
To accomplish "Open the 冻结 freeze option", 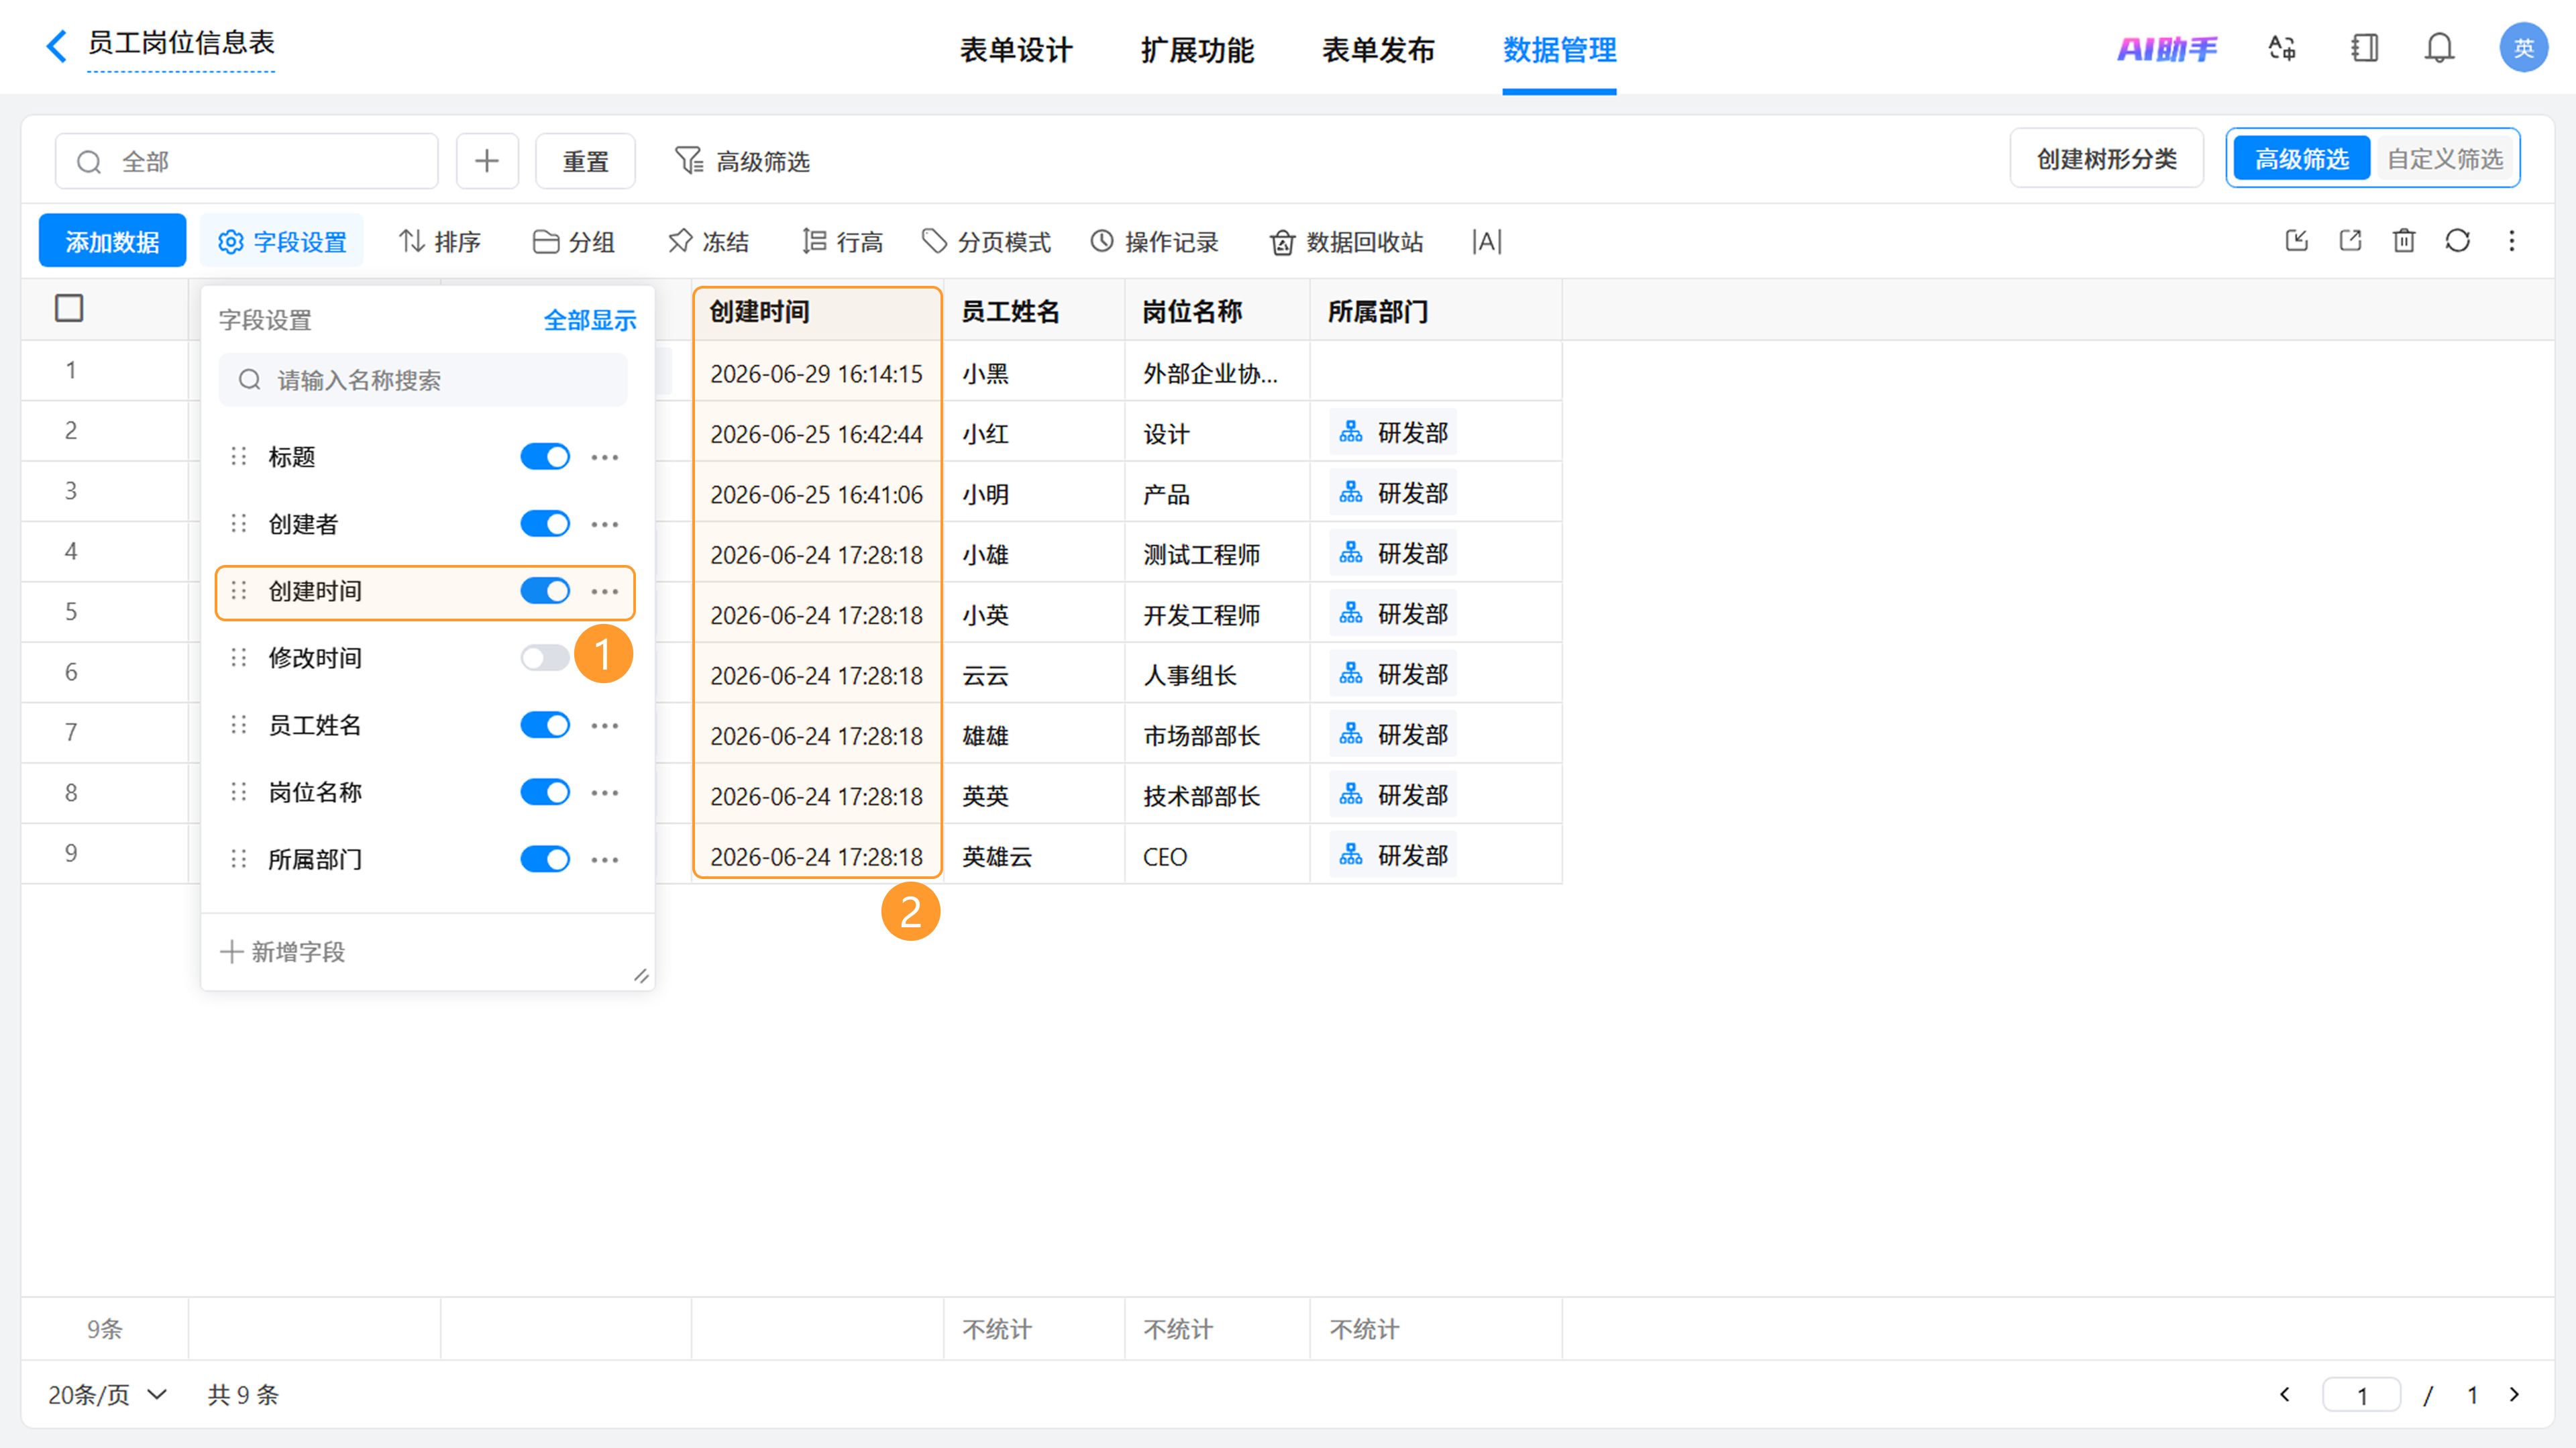I will pos(708,241).
